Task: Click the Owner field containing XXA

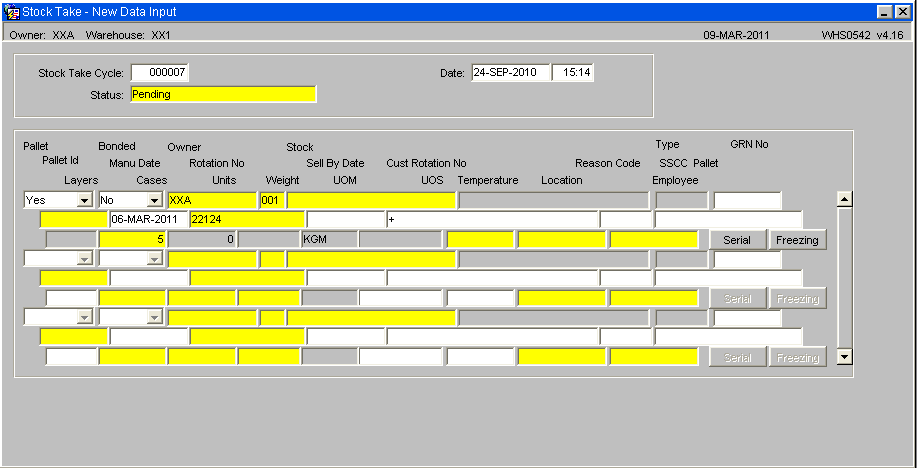Action: click(212, 201)
